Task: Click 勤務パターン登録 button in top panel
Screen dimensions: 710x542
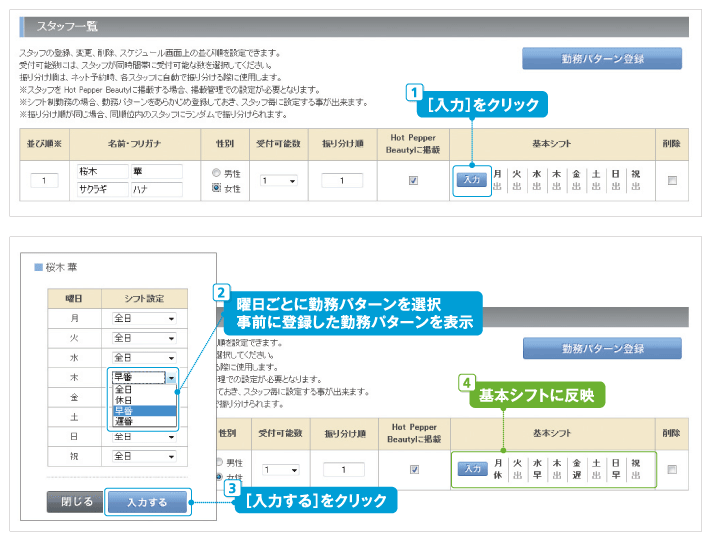Action: pos(601,58)
